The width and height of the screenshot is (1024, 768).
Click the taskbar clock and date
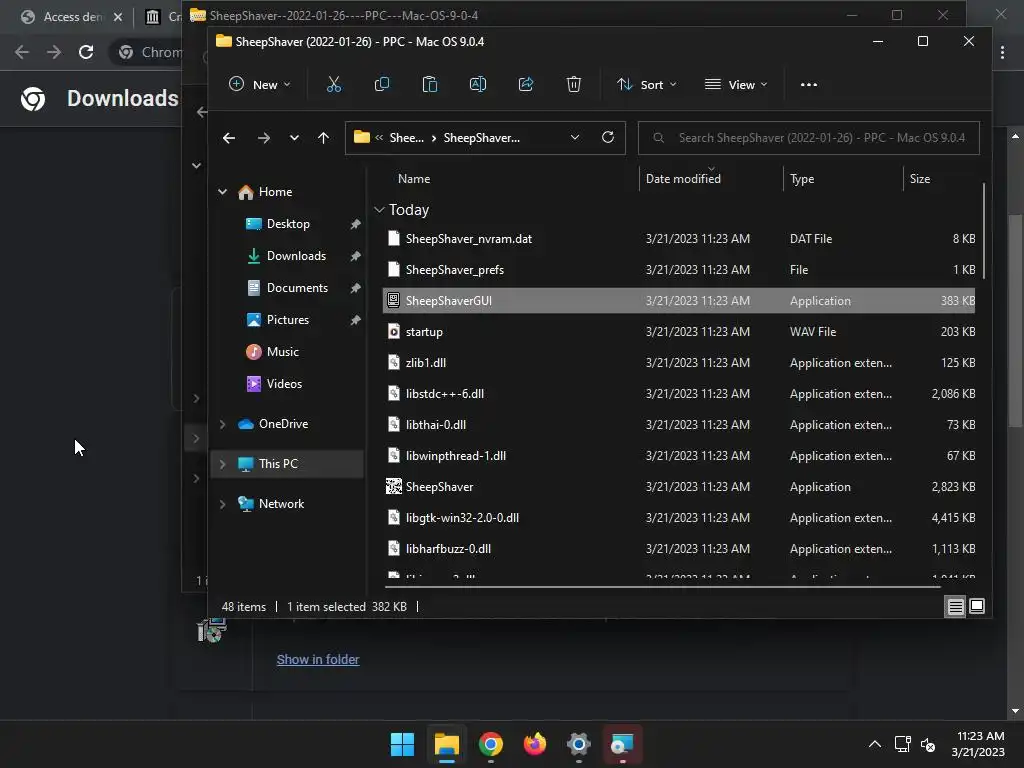click(x=978, y=744)
